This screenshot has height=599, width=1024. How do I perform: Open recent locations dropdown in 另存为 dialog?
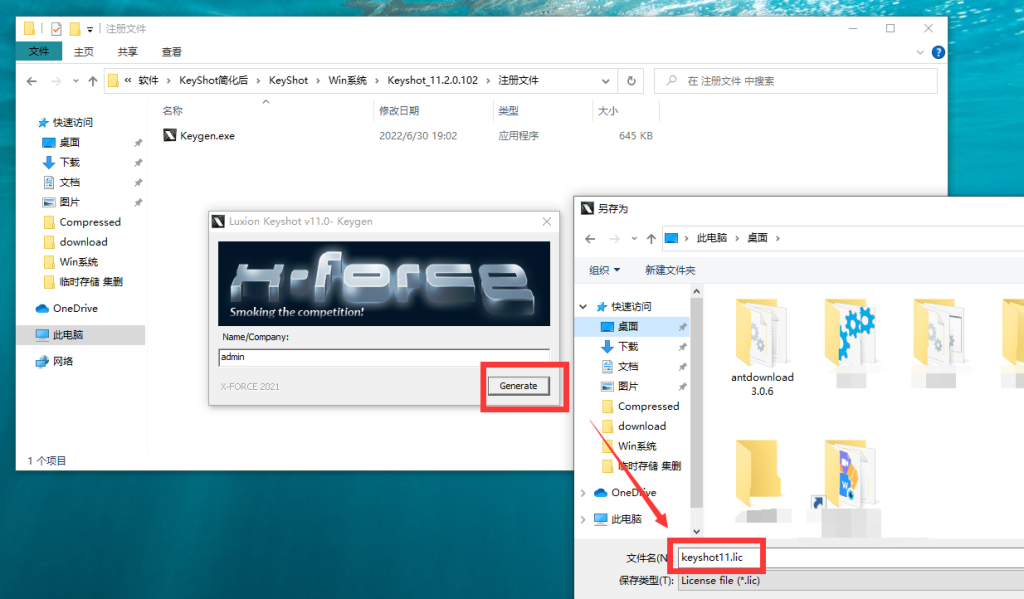point(633,239)
